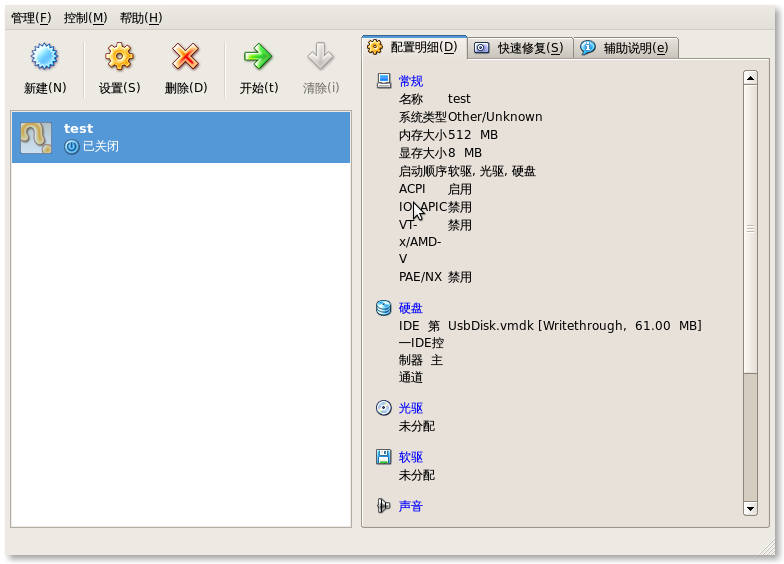Select the test virtual machine entry
This screenshot has height=564, width=784.
tap(181, 138)
